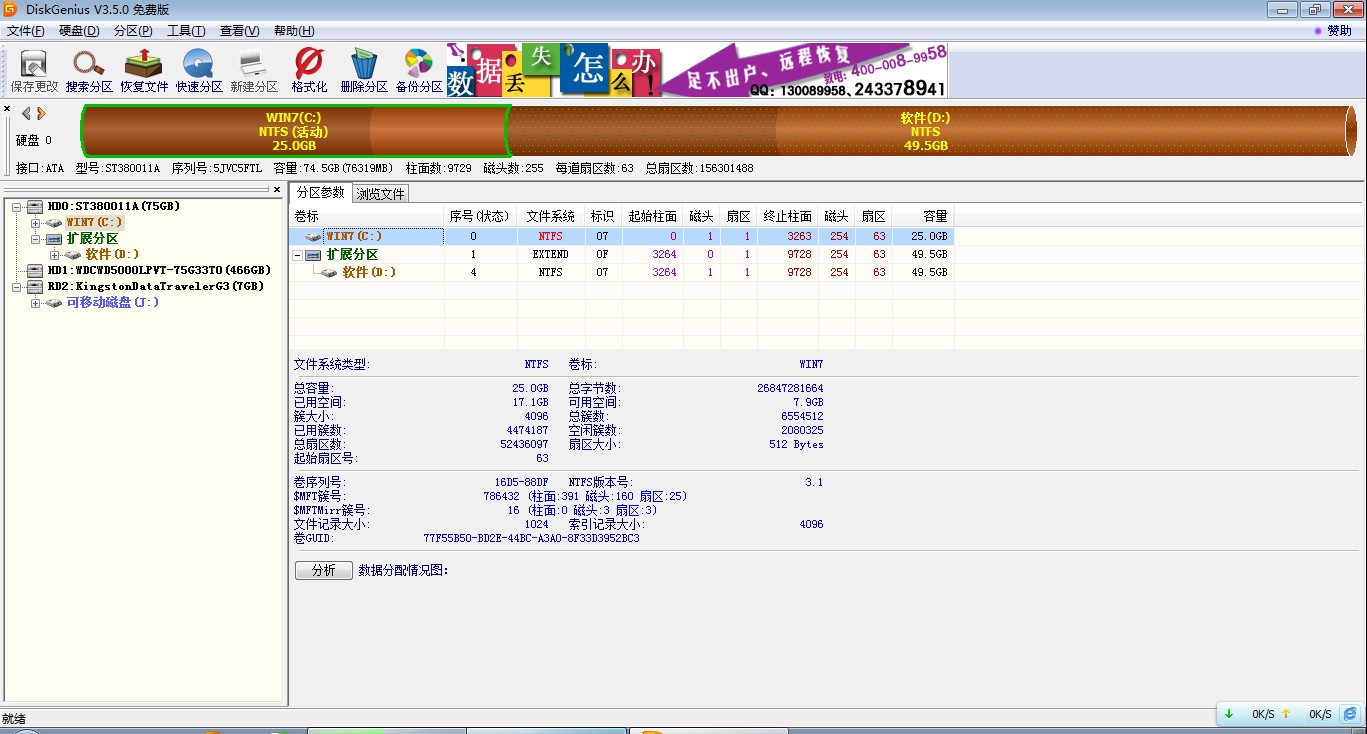Click the 扩展分区 icon in the partition table
1367x734 pixels.
314,254
